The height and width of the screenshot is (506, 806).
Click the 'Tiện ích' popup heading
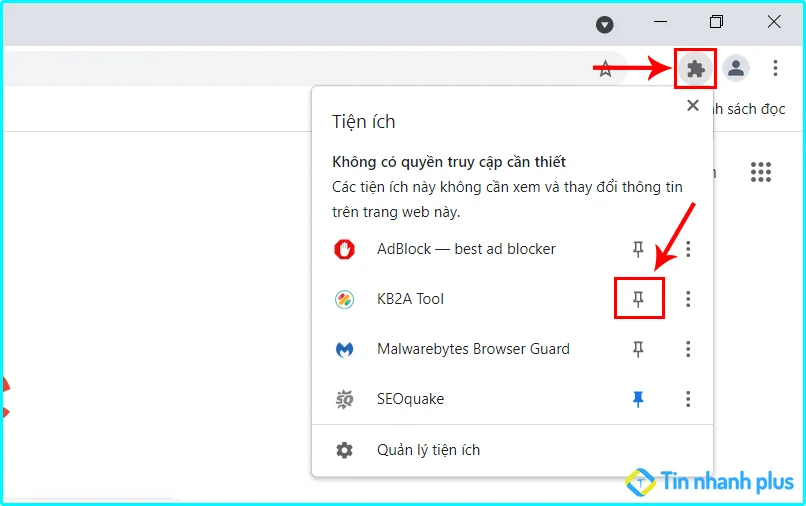tap(363, 122)
